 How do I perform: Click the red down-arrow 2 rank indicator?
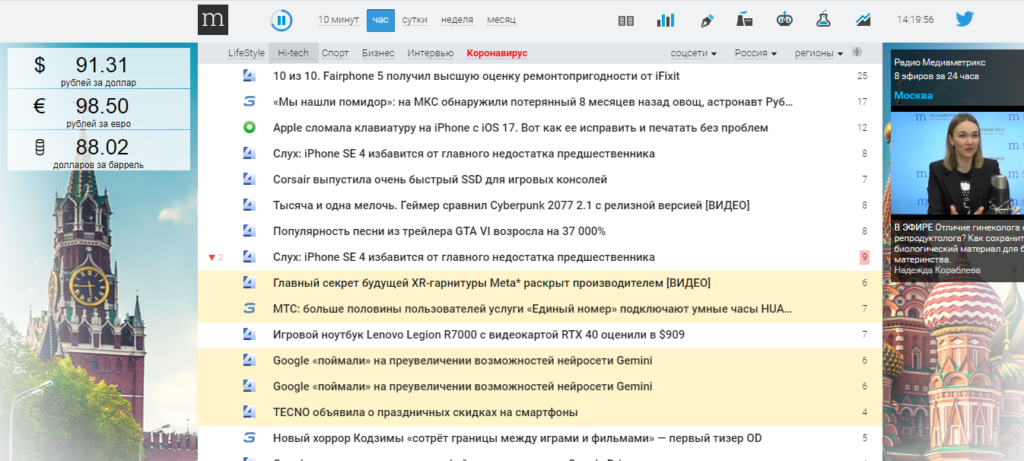[x=215, y=257]
